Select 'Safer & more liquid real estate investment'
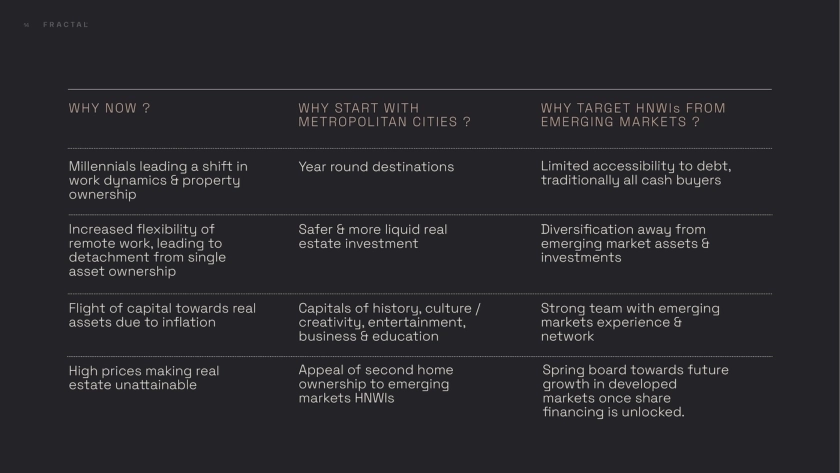This screenshot has width=840, height=473. [372, 236]
